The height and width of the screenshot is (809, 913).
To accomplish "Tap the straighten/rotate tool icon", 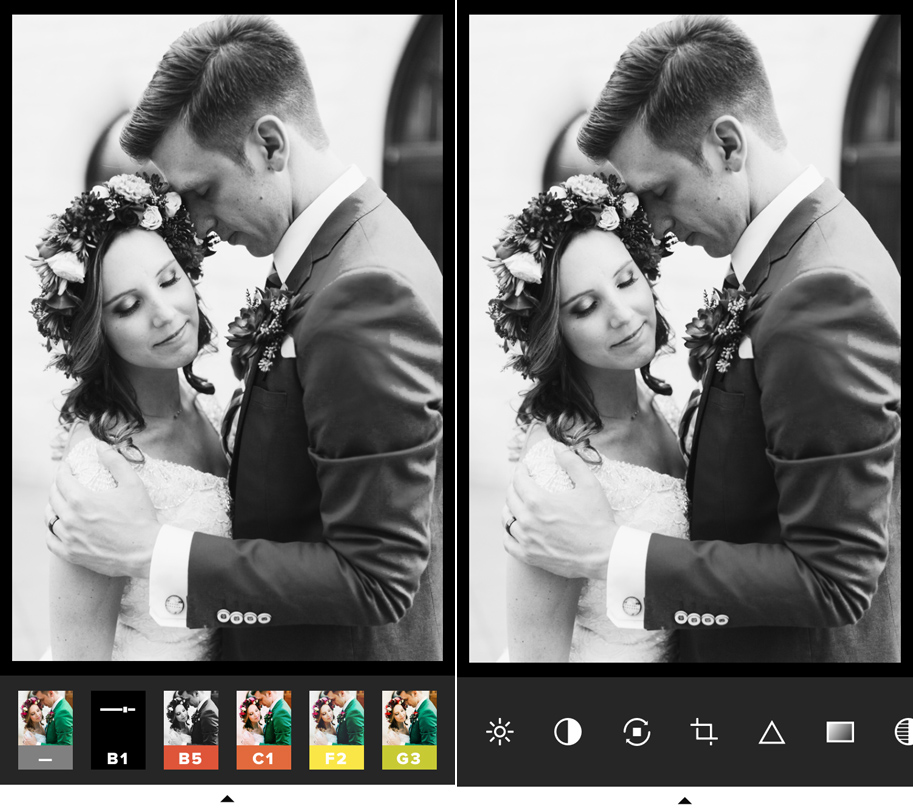I will (636, 733).
